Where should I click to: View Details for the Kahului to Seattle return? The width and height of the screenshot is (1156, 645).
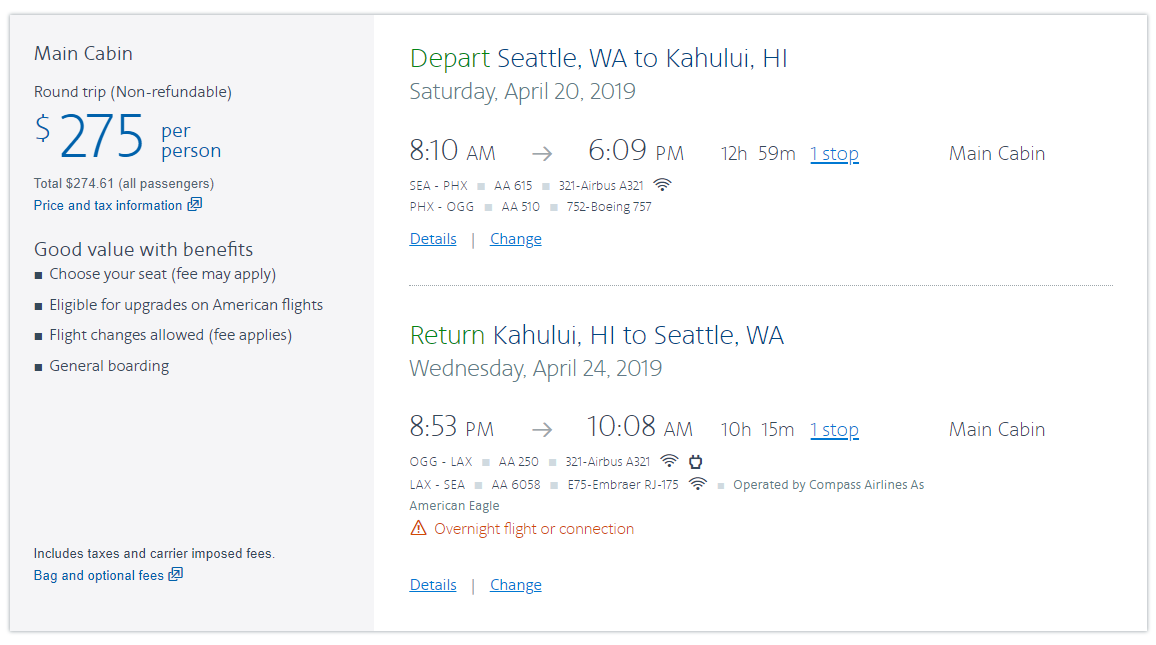click(433, 585)
